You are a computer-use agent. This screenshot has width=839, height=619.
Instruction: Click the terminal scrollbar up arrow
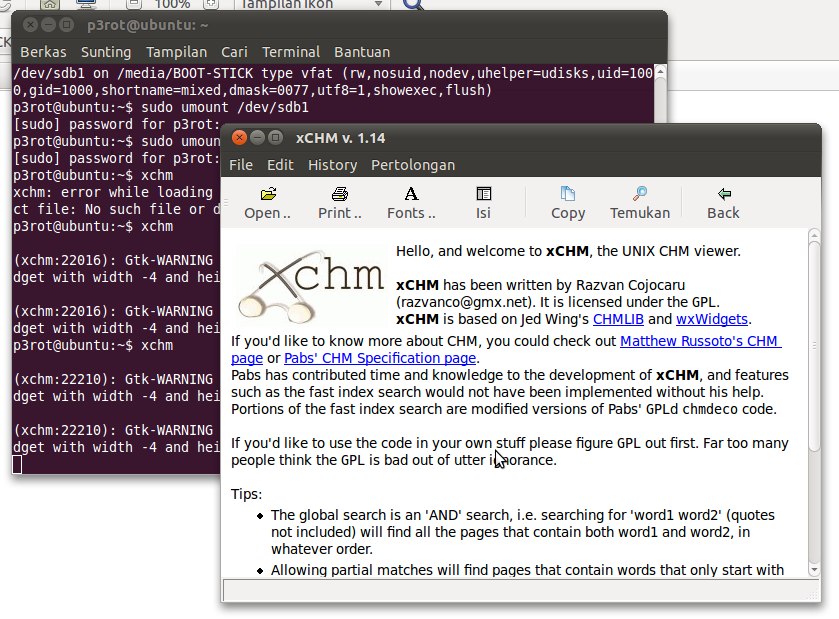(x=661, y=71)
